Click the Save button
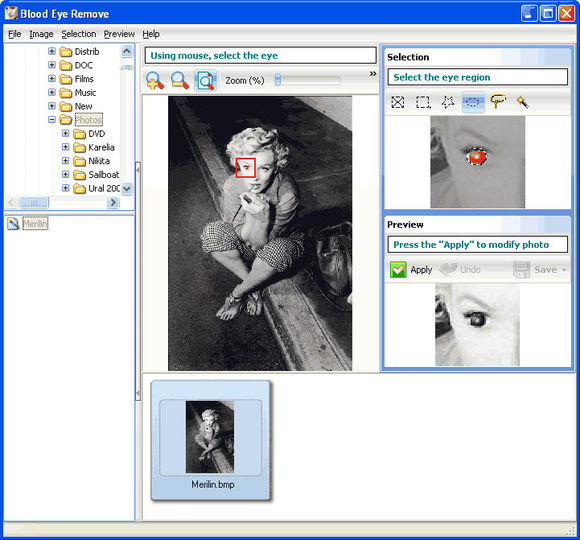 click(x=535, y=270)
